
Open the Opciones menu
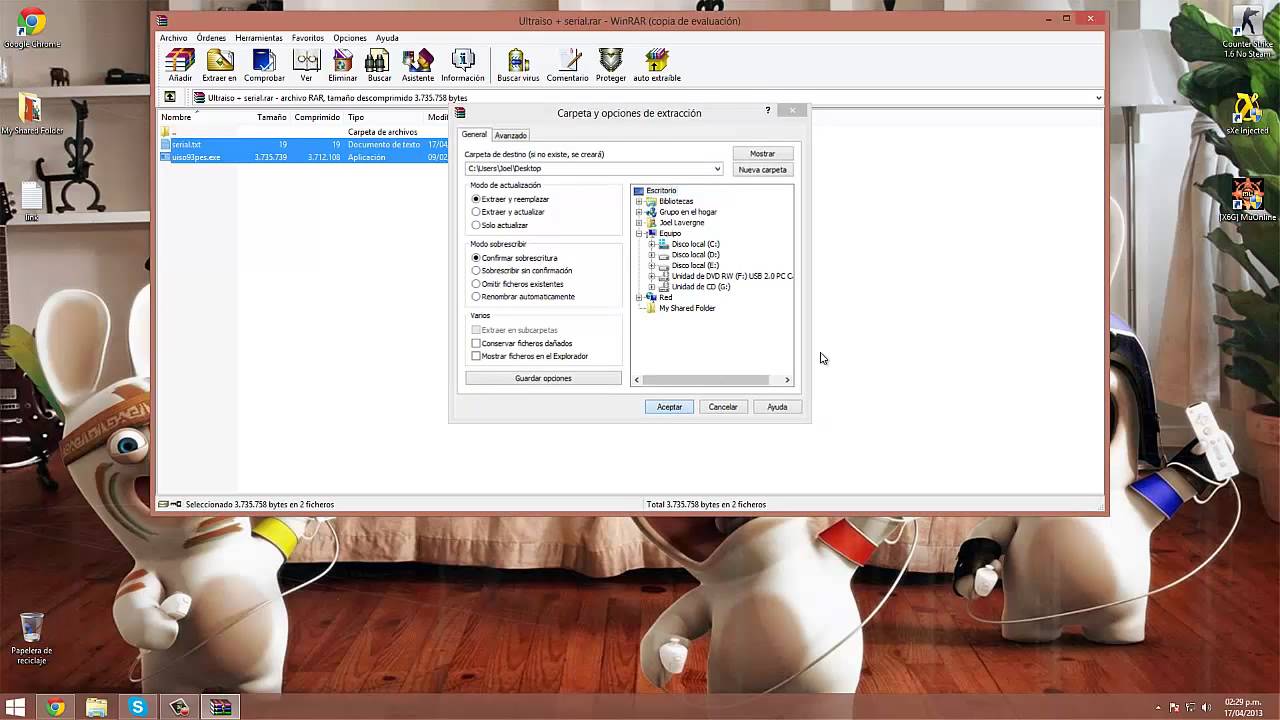350,38
